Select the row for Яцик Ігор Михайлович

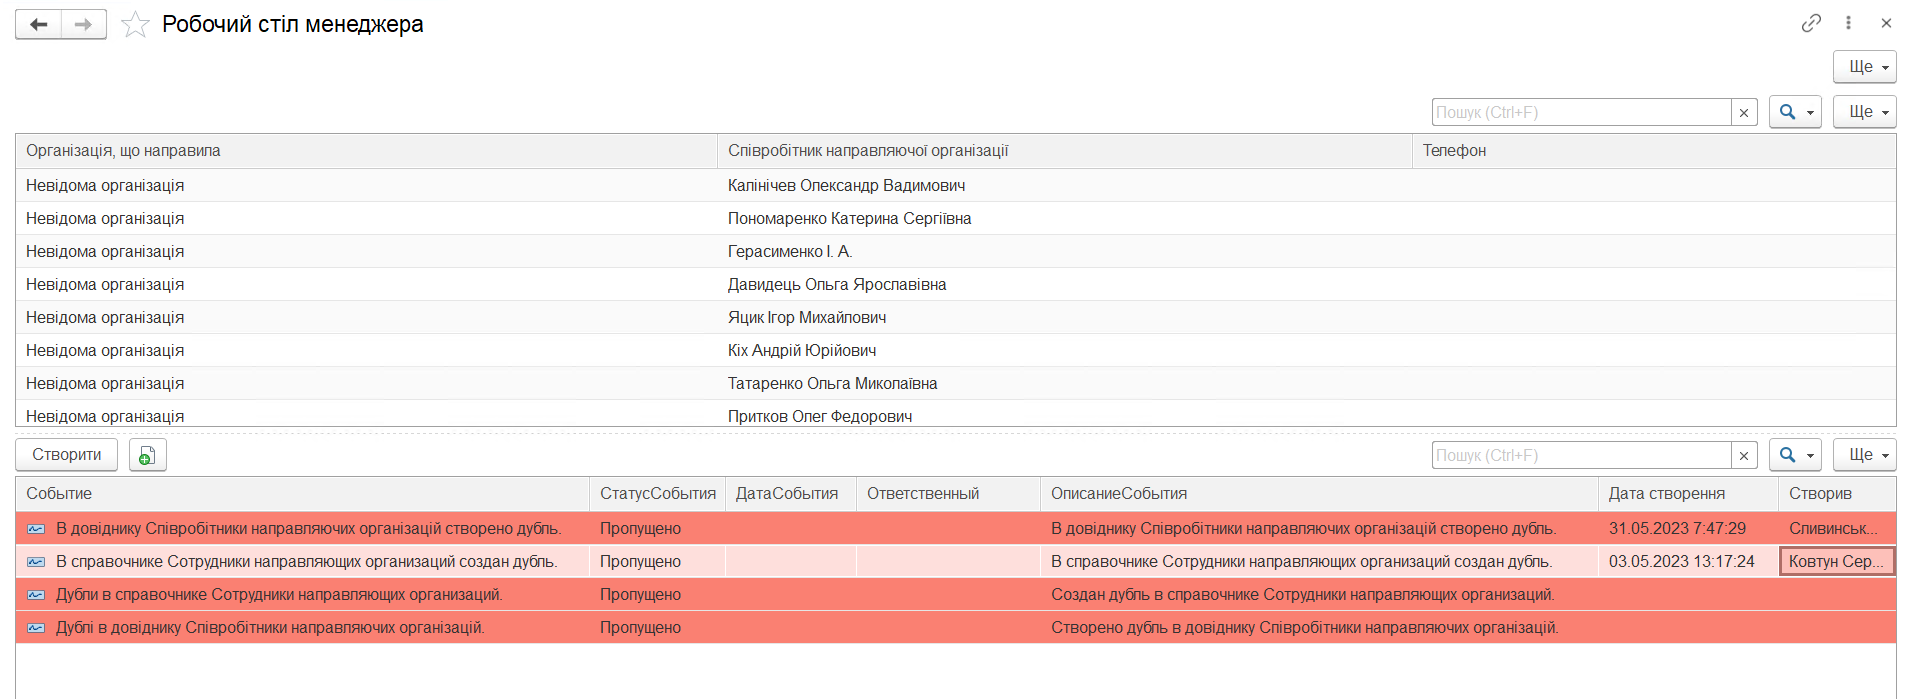coord(806,318)
